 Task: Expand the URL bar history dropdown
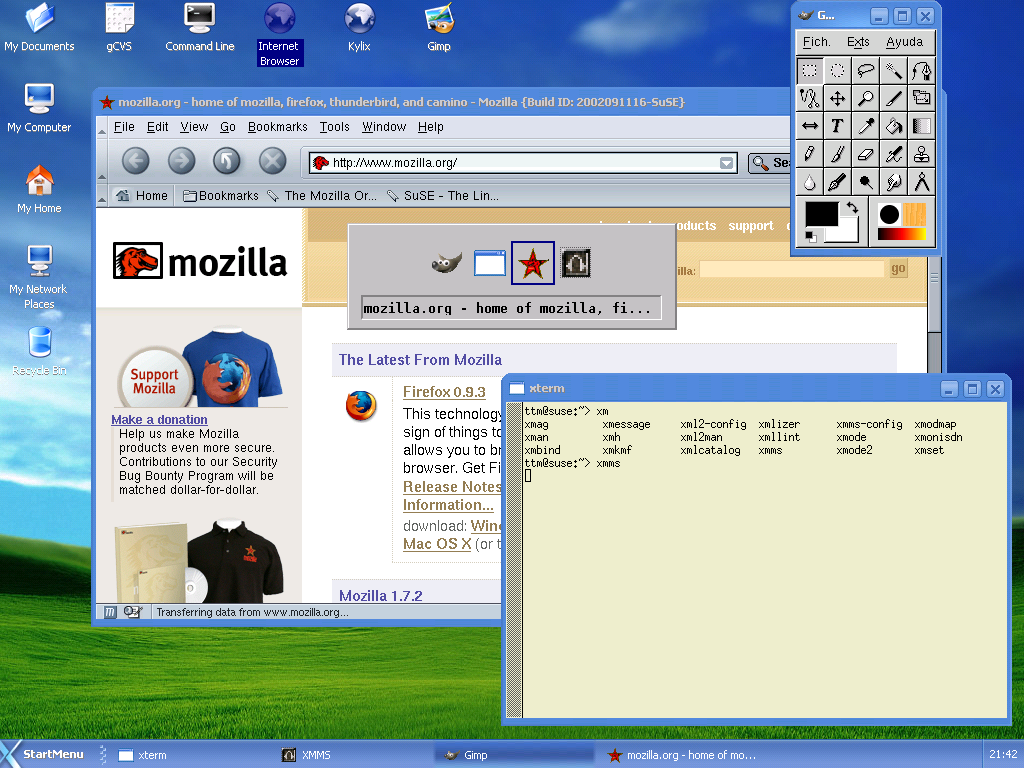pyautogui.click(x=726, y=163)
